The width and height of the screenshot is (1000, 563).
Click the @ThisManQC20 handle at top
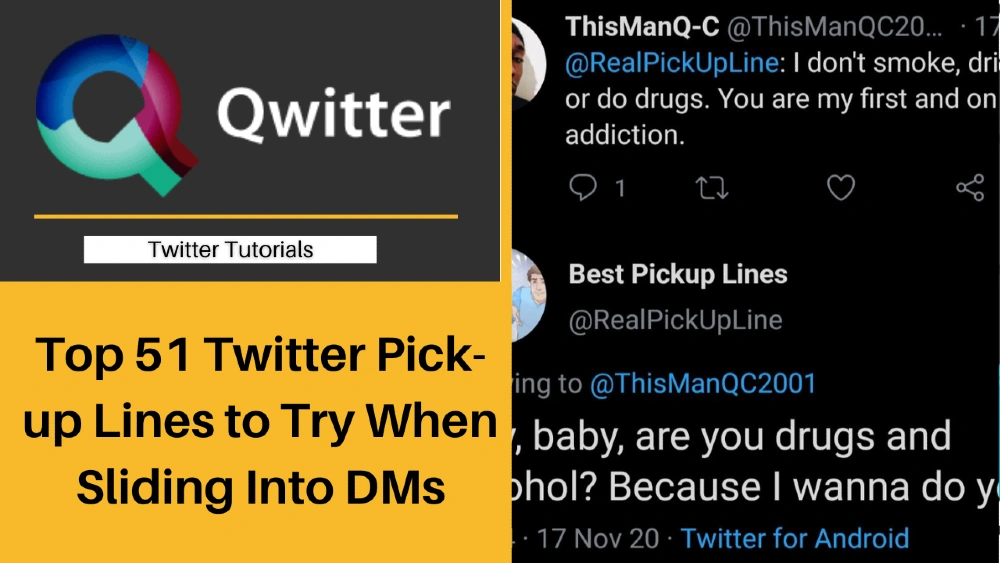[x=834, y=27]
